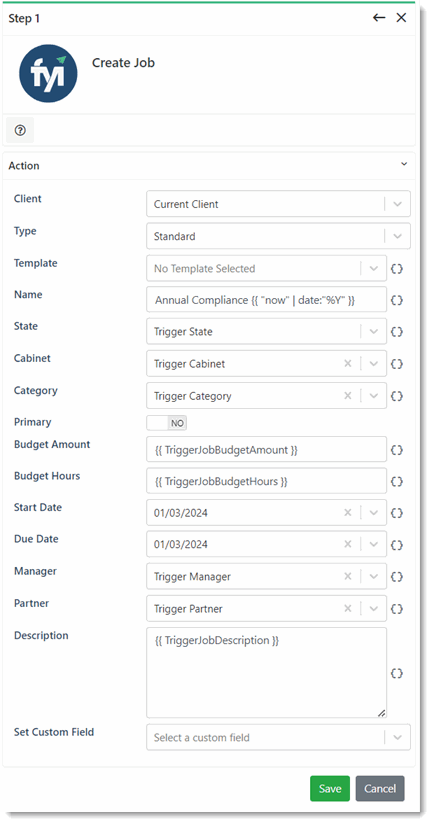
Task: Open merge field braces beside Due Date
Action: 397,545
